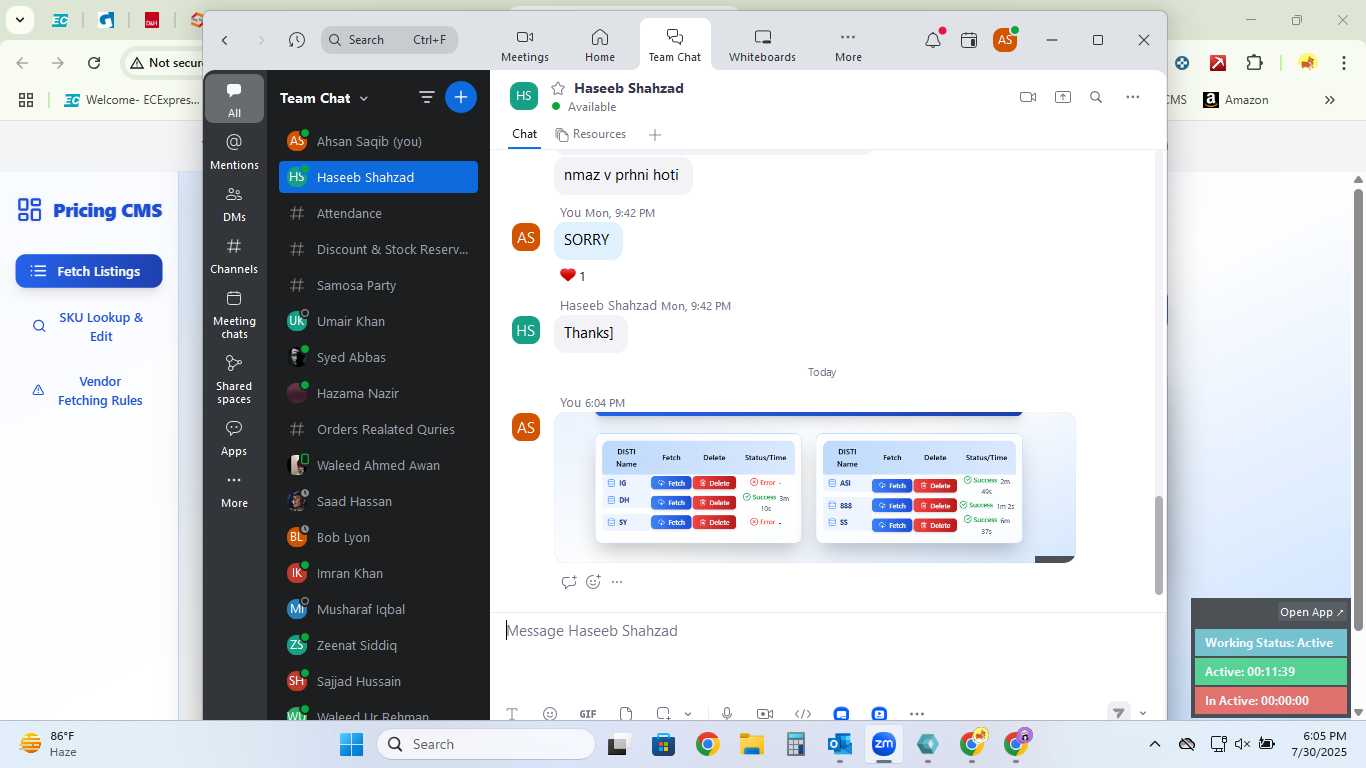
Task: Open Channels in the sidebar
Action: (234, 256)
